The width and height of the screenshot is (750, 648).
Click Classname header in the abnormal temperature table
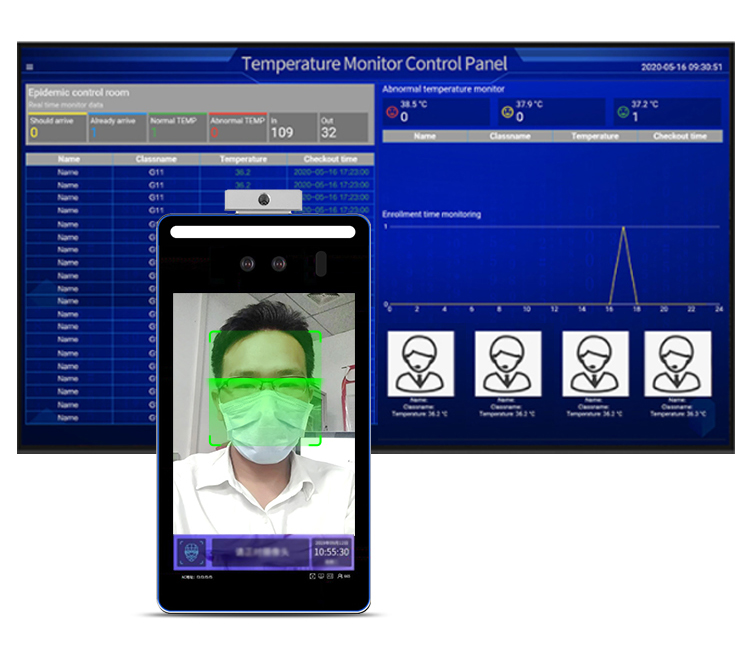pyautogui.click(x=509, y=136)
